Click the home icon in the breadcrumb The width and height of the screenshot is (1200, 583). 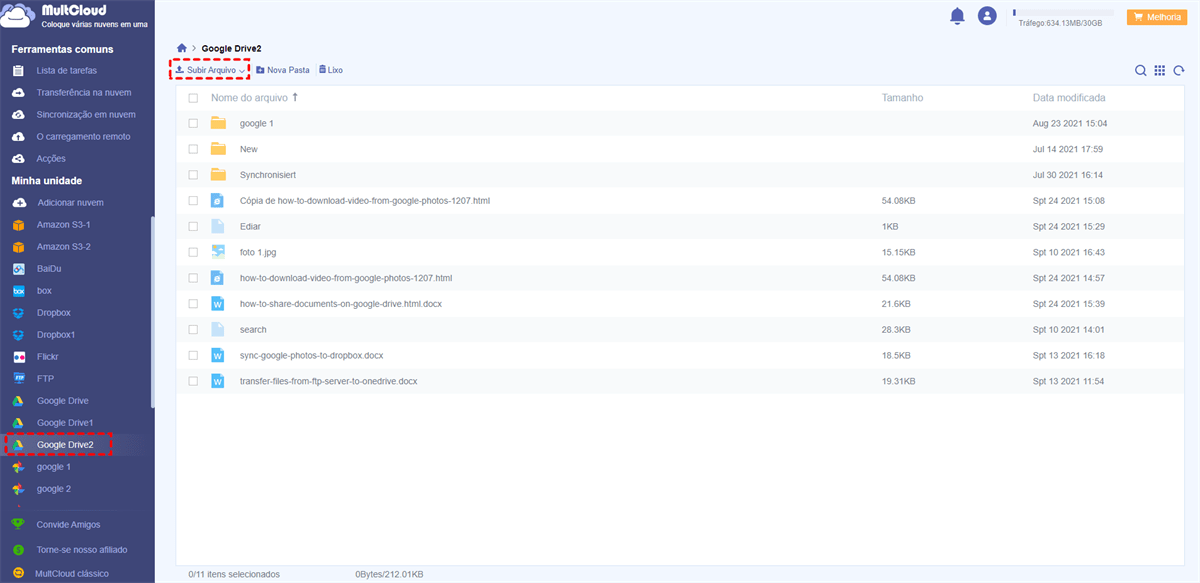[x=181, y=46]
